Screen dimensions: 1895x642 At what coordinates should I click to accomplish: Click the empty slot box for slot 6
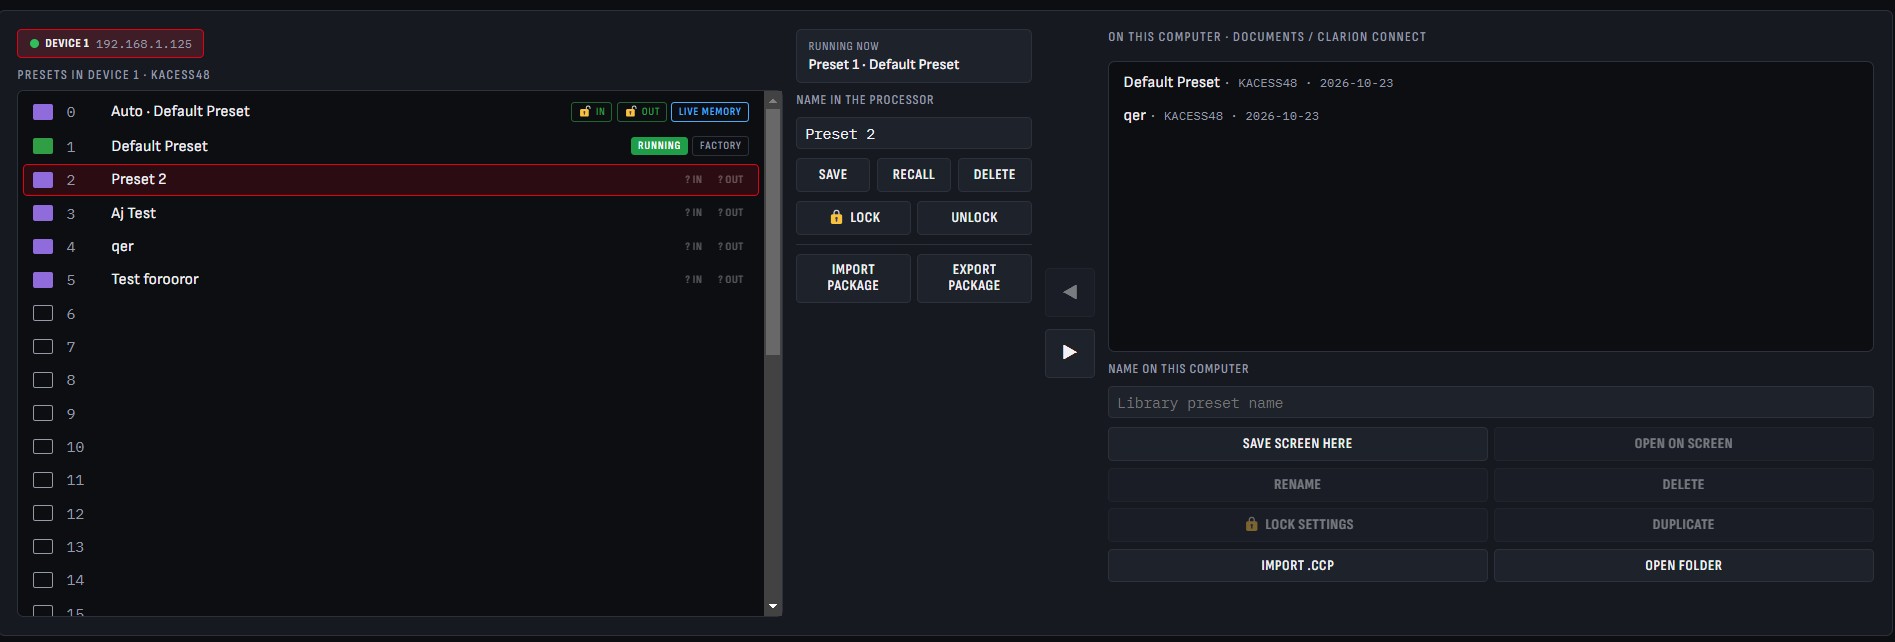click(43, 313)
